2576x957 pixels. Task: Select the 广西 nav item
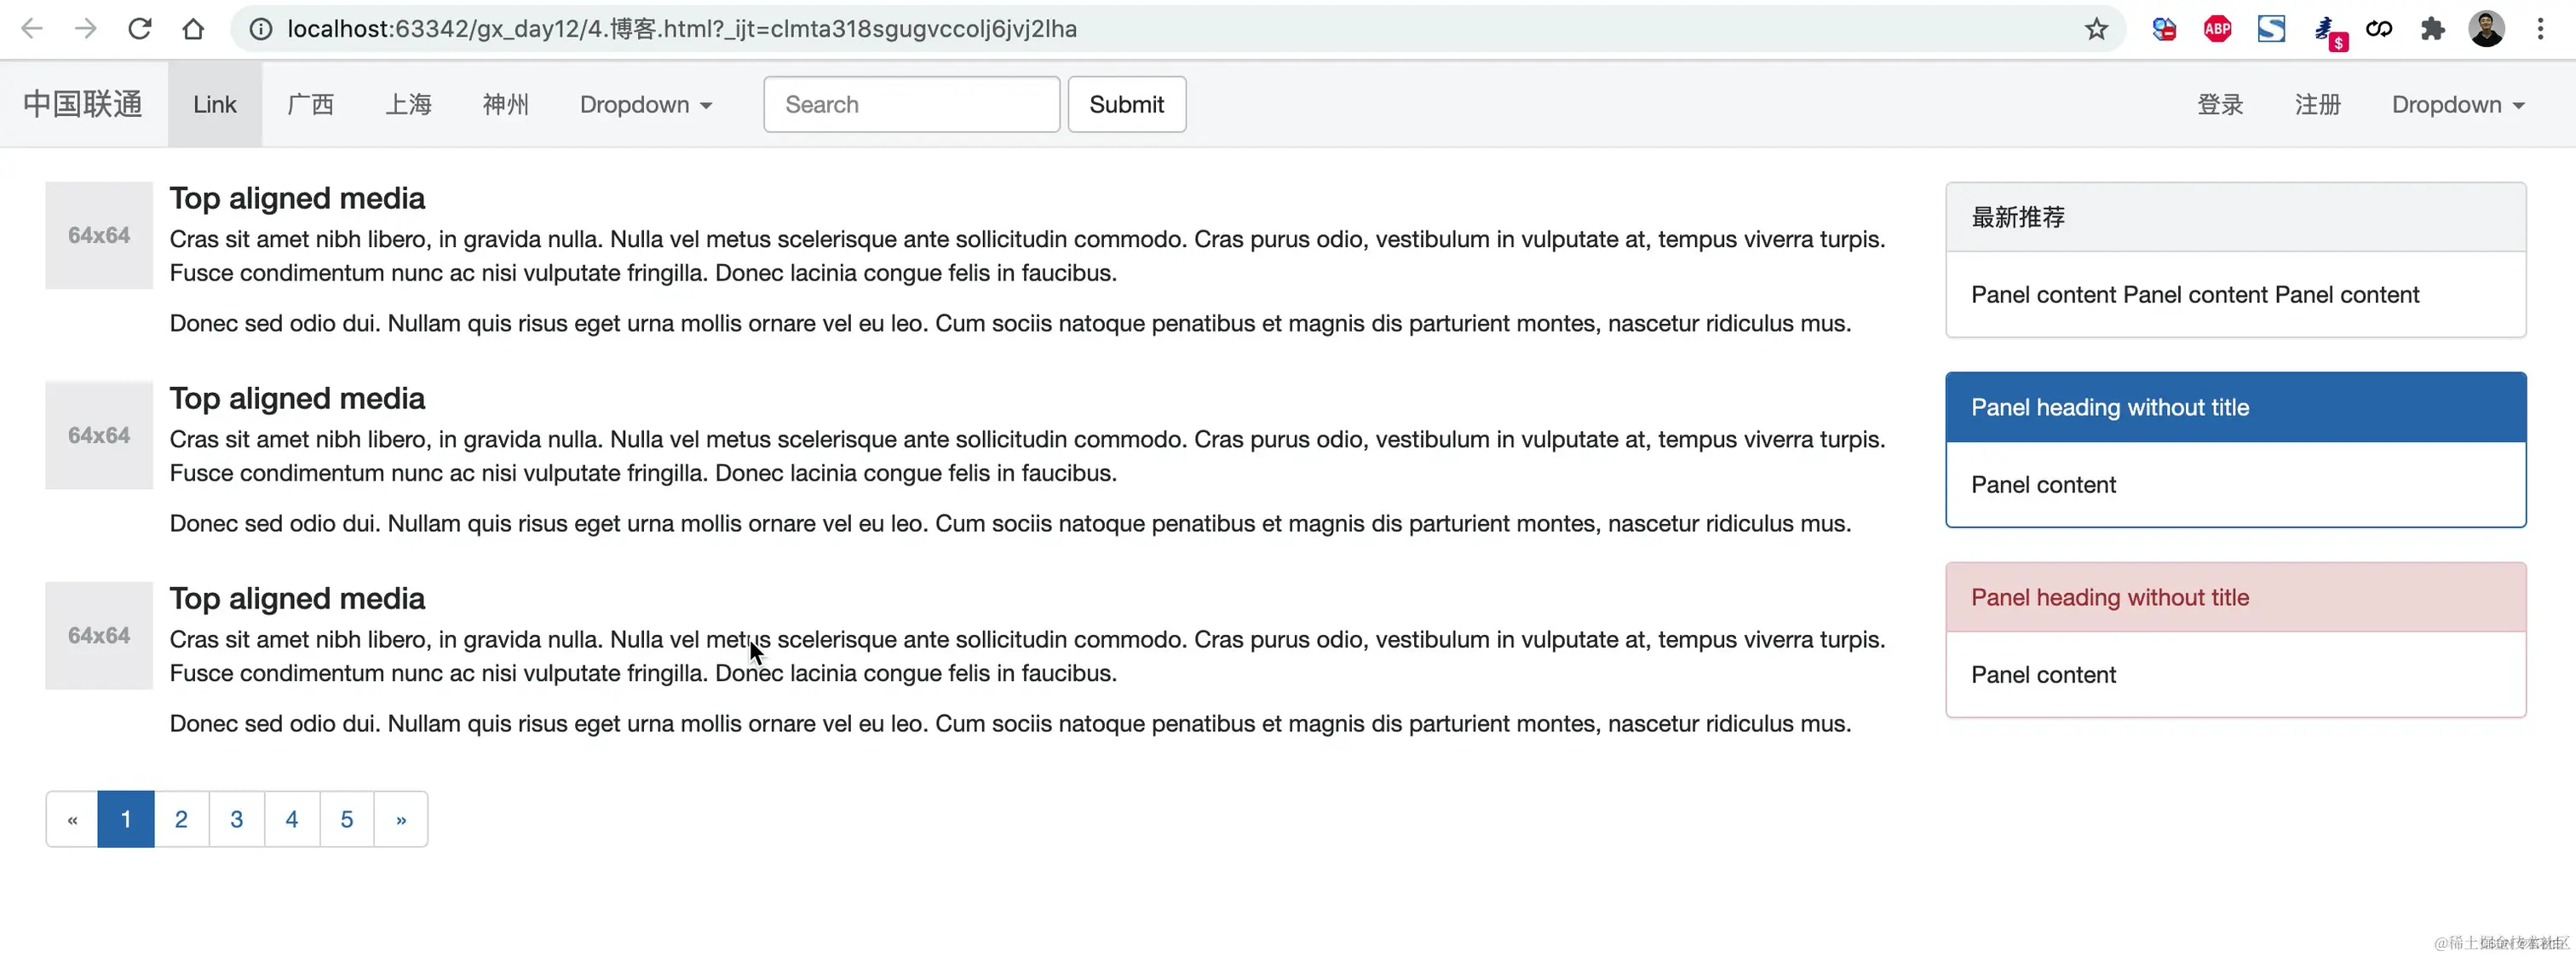click(x=310, y=105)
